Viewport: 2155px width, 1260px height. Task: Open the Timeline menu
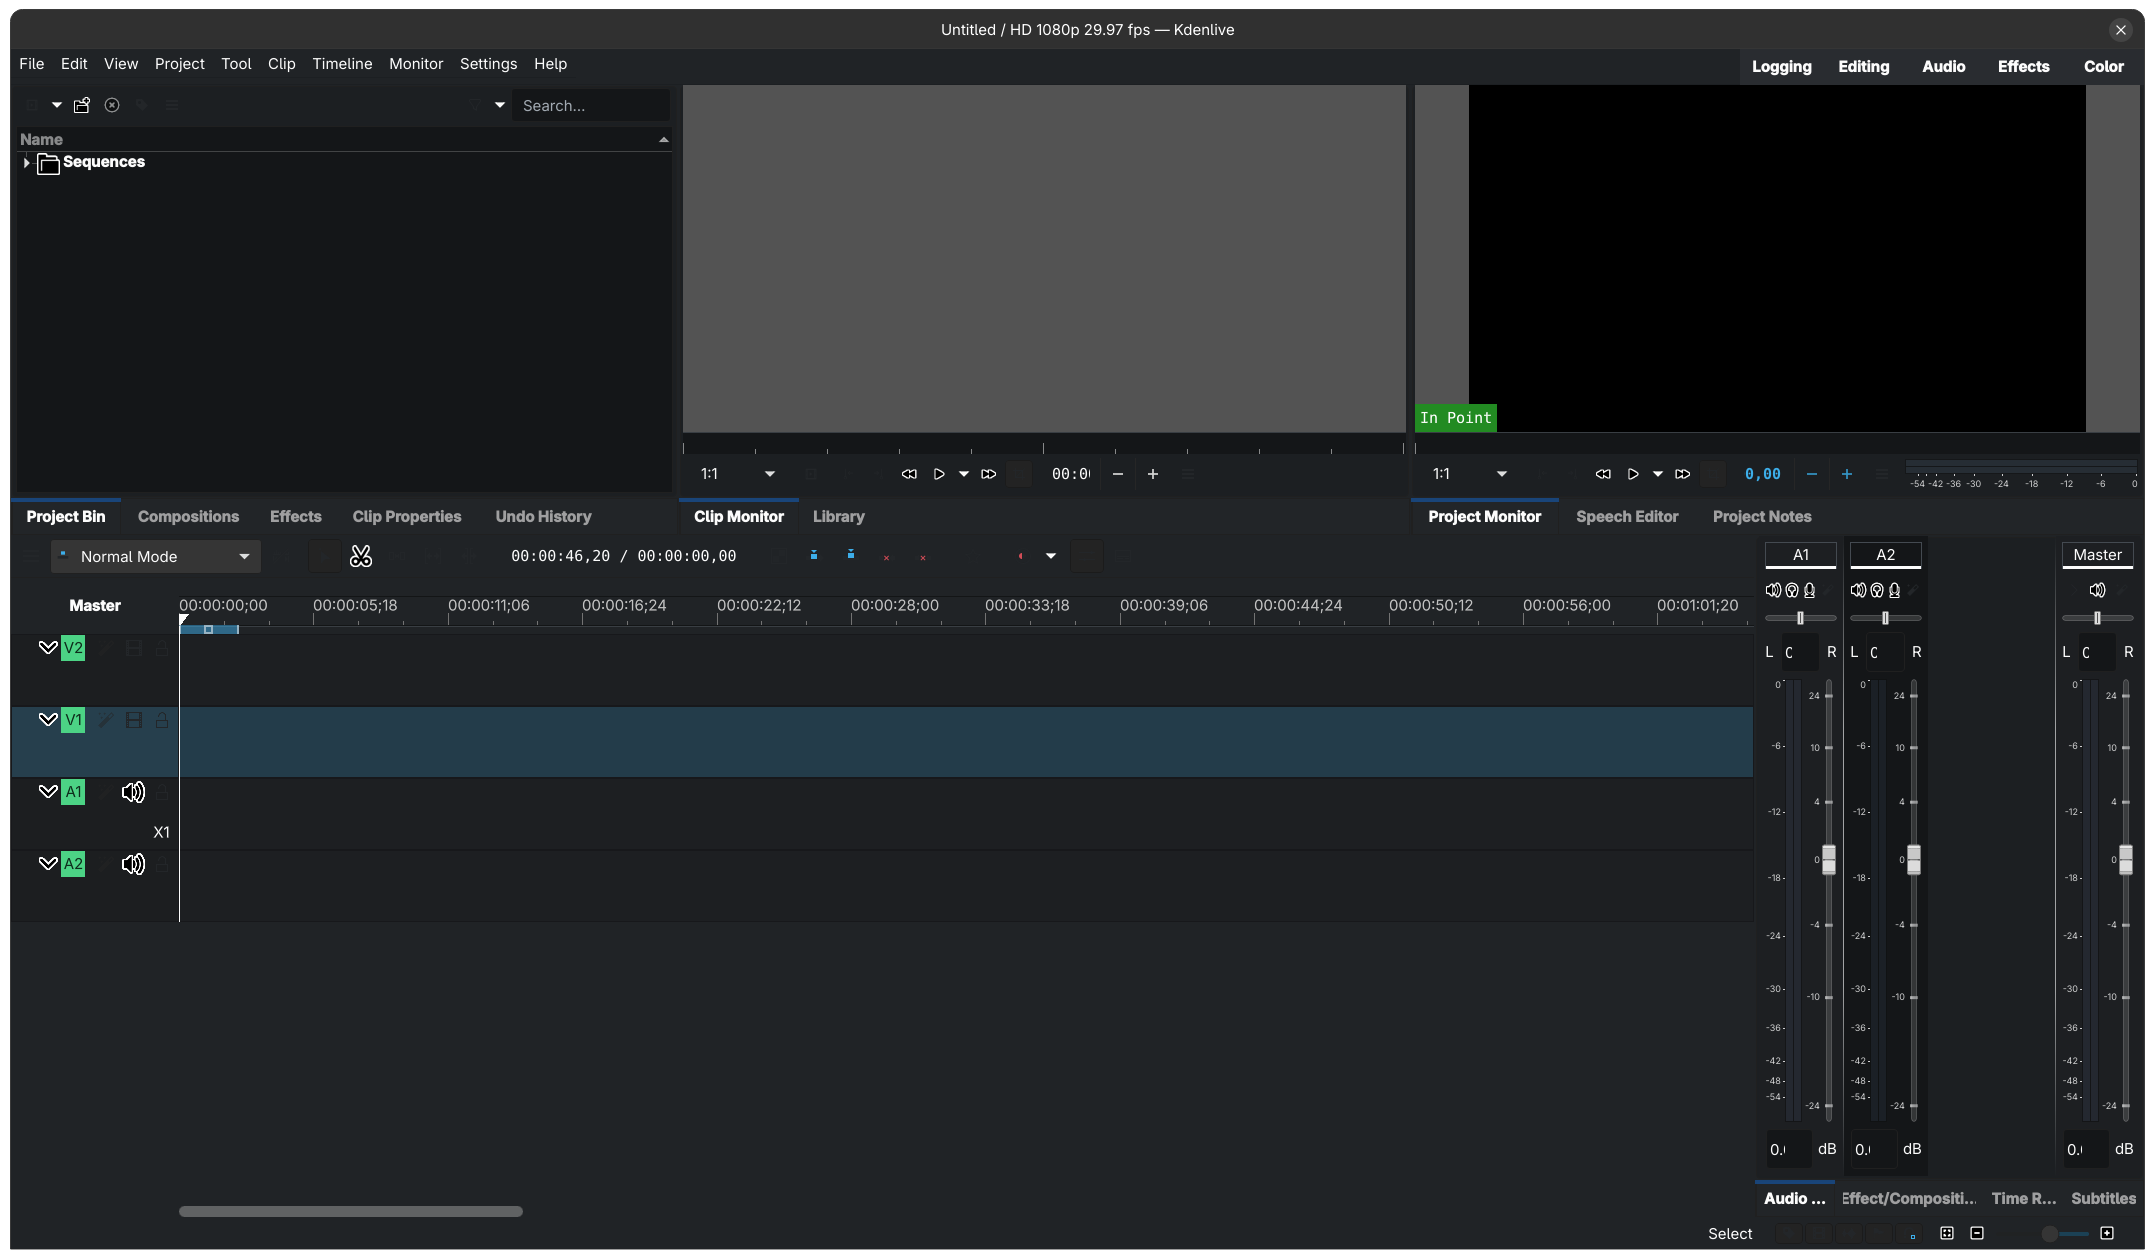[x=342, y=64]
